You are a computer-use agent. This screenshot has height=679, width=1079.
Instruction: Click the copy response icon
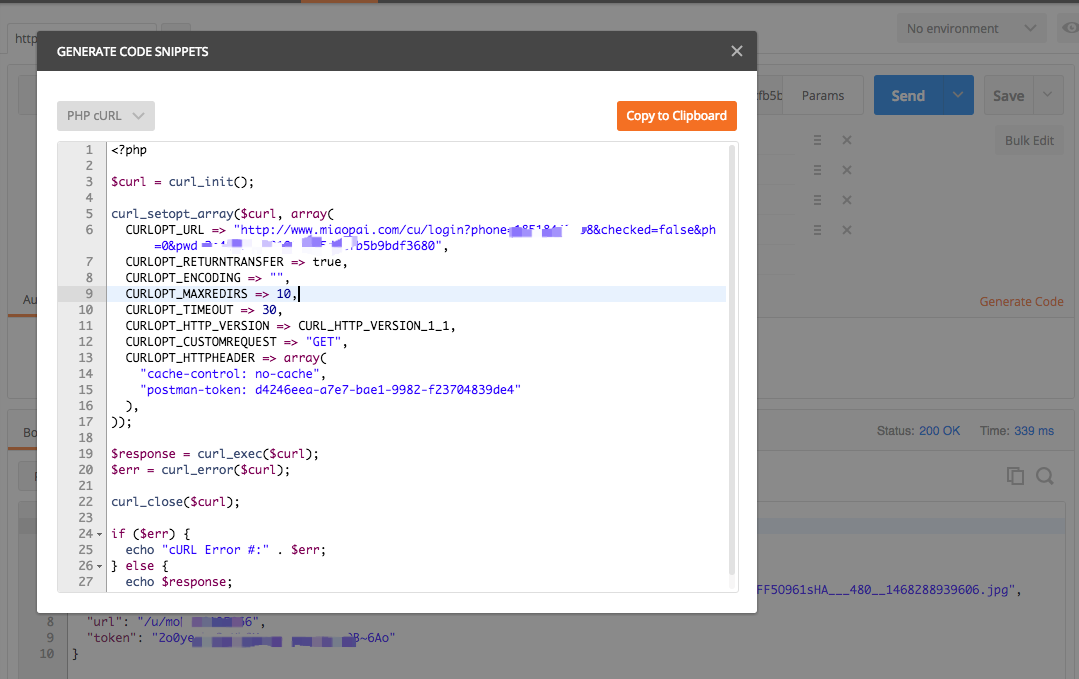tap(1015, 476)
